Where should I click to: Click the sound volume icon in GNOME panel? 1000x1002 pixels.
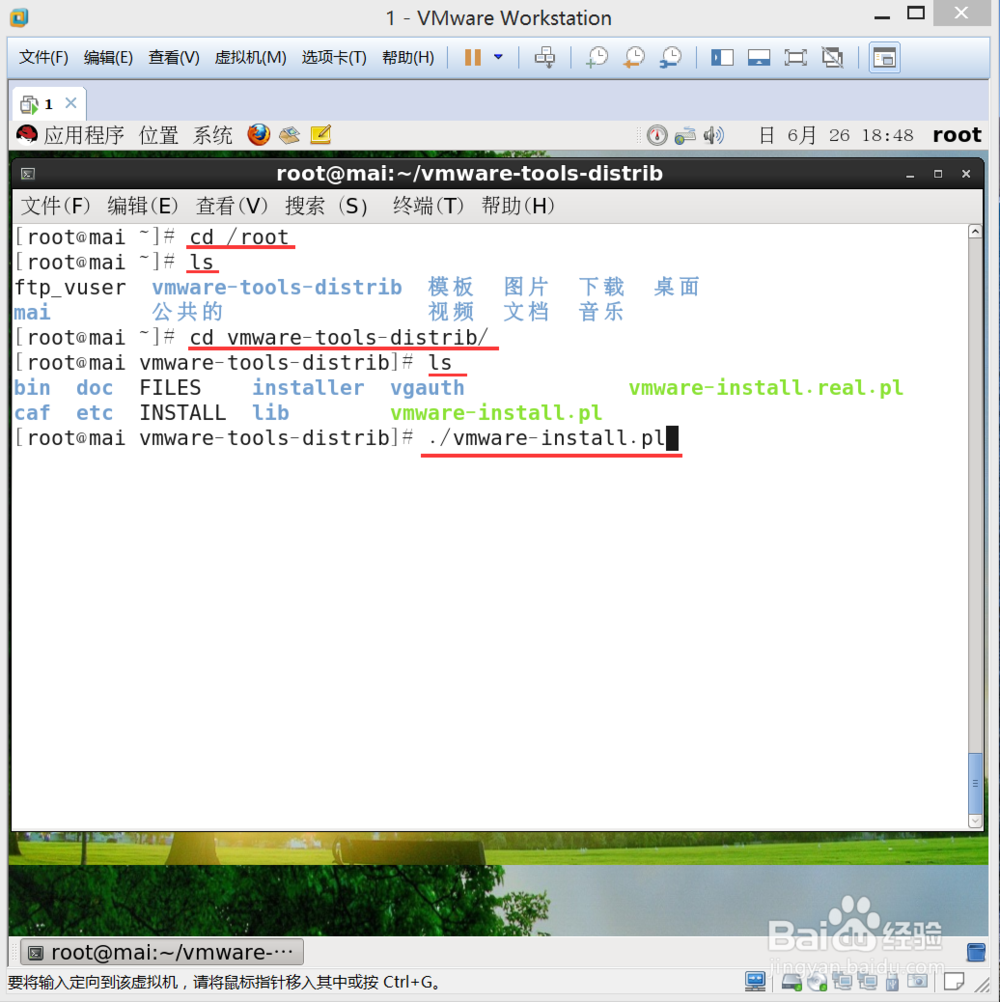pos(712,135)
